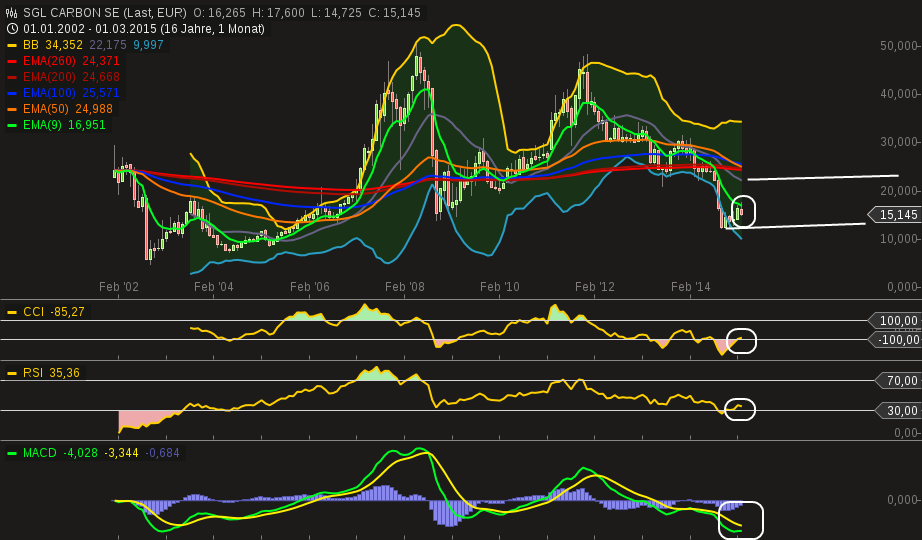Click the Feb '12 time axis label
This screenshot has width=922, height=540.
tap(595, 287)
